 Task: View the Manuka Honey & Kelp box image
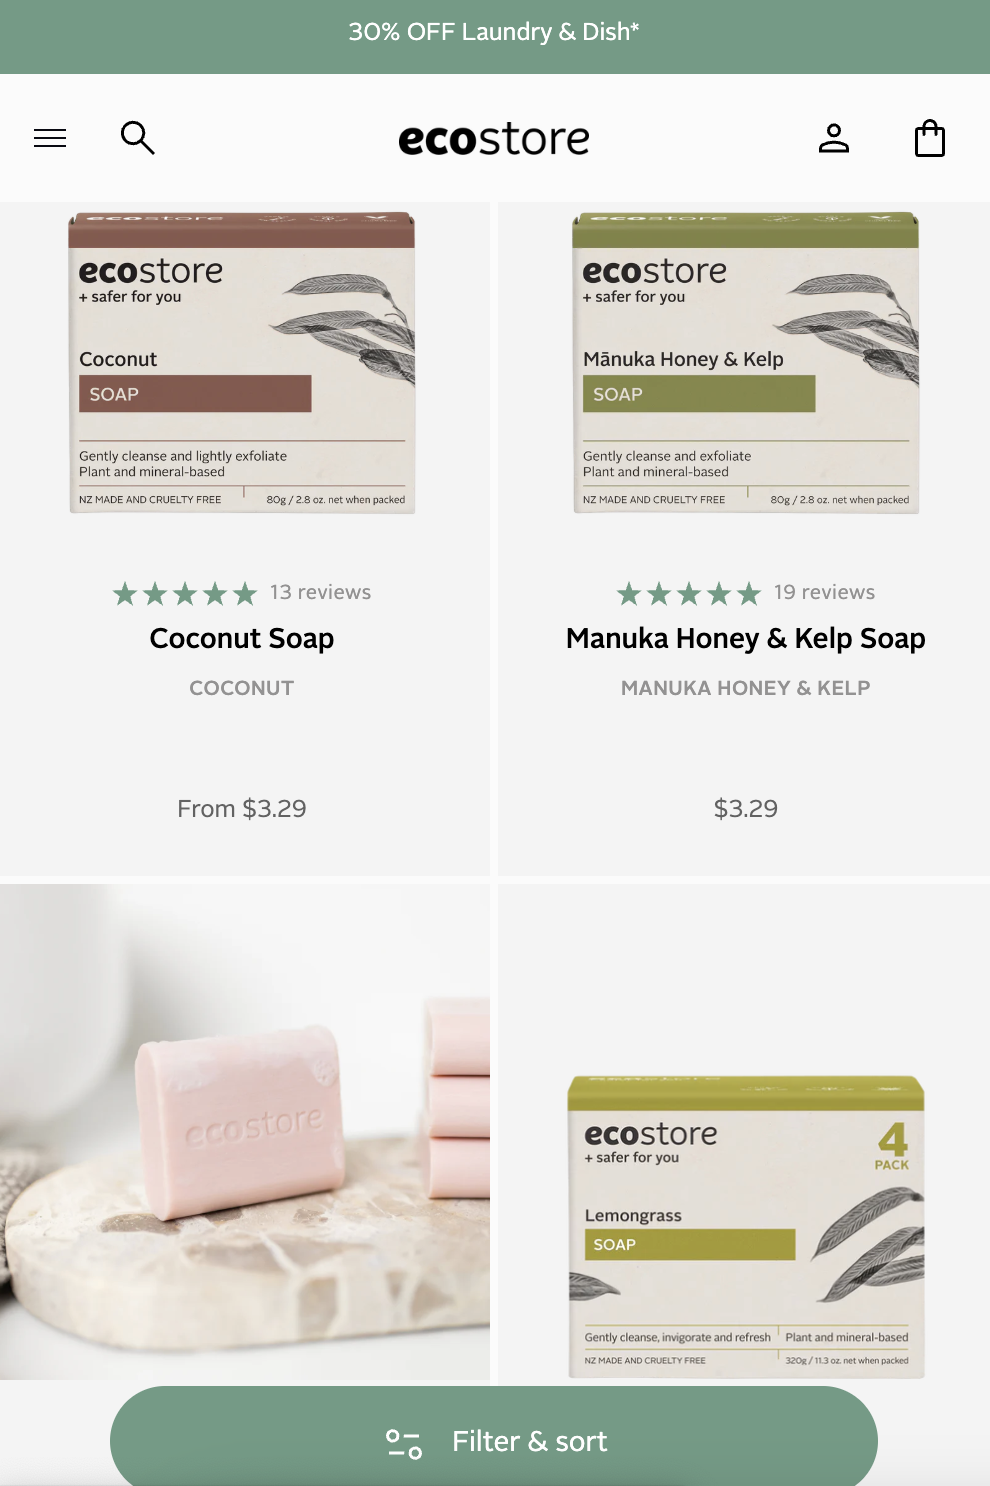pyautogui.click(x=746, y=363)
